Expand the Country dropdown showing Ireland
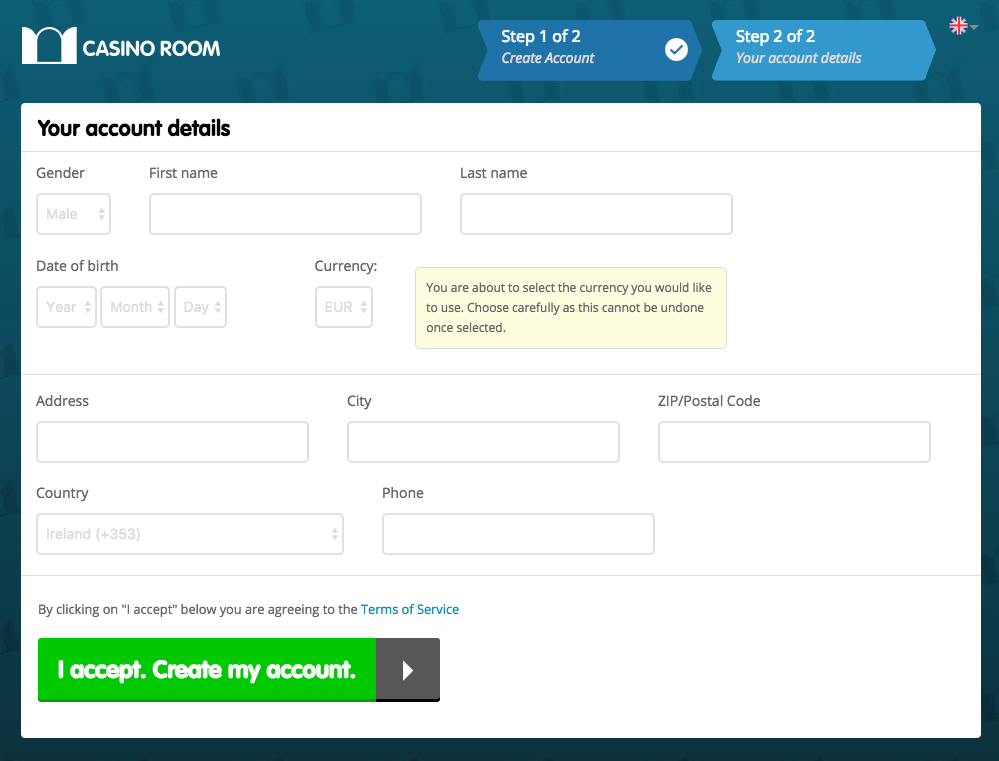Screen dimensions: 999x761 click(x=190, y=534)
